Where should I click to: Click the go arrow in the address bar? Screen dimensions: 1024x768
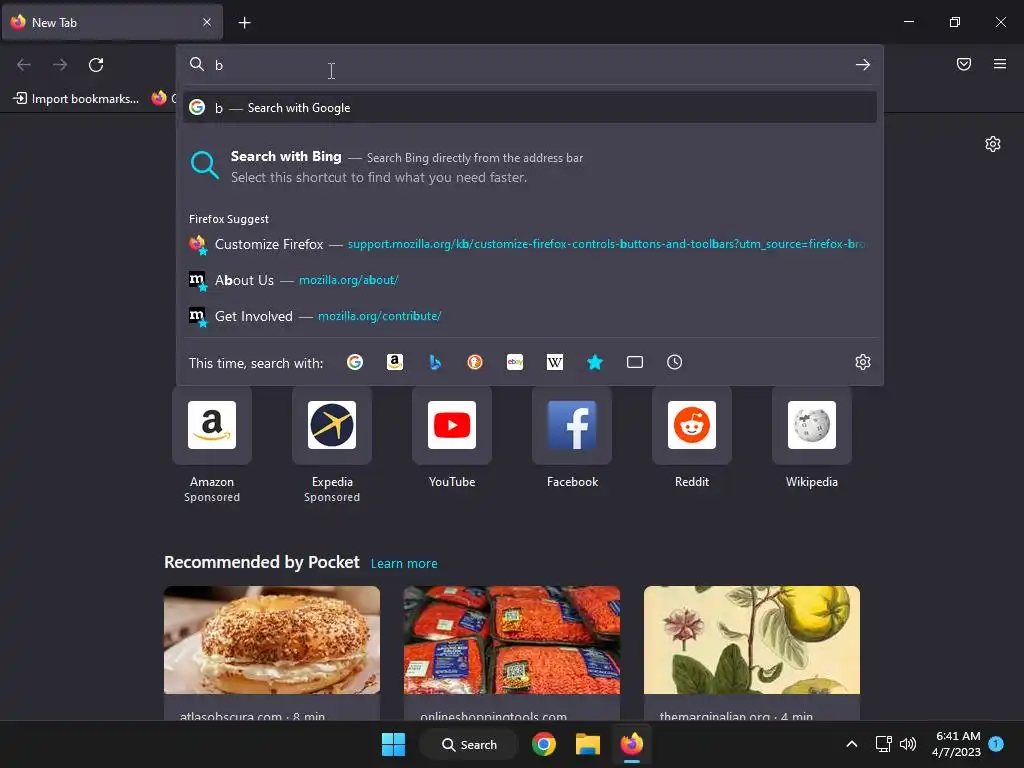click(863, 65)
